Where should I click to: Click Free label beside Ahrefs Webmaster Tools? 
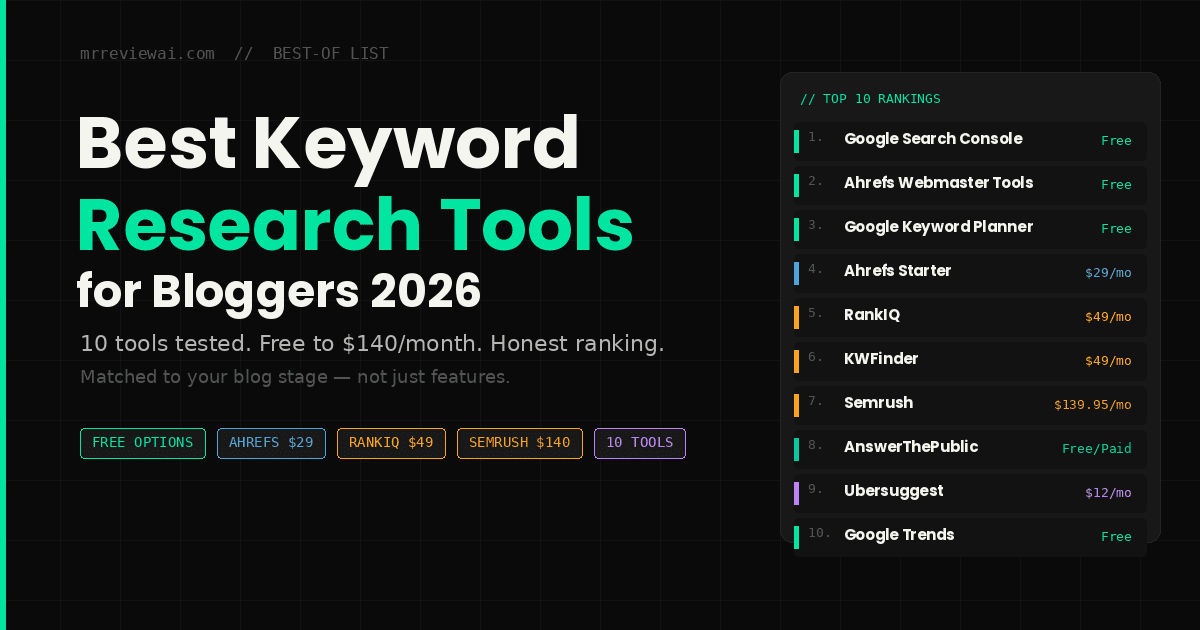[1116, 184]
